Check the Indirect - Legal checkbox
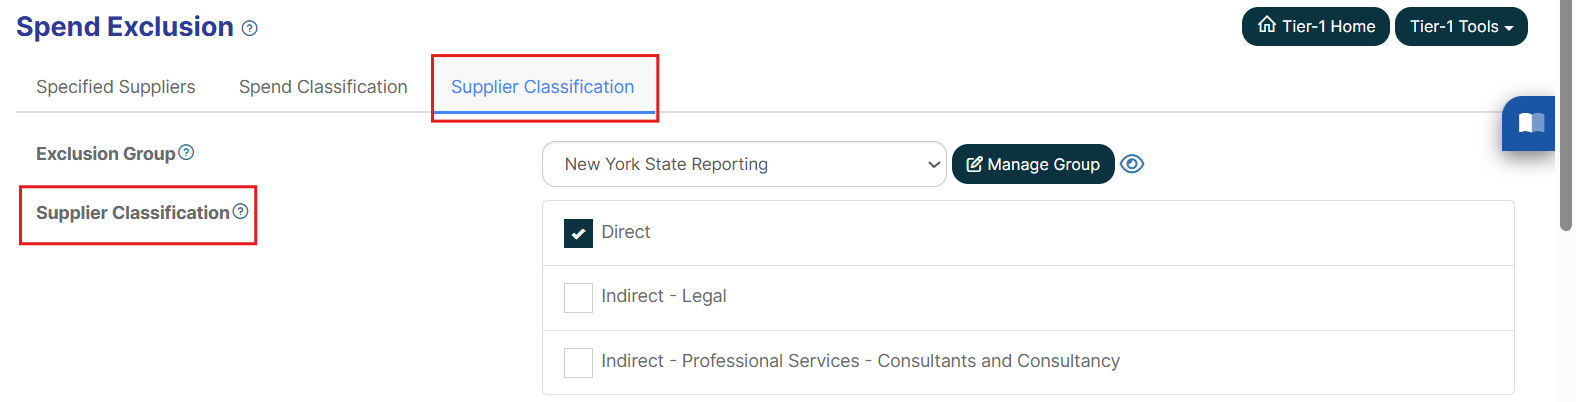Viewport: 1576px width, 402px height. coord(578,298)
